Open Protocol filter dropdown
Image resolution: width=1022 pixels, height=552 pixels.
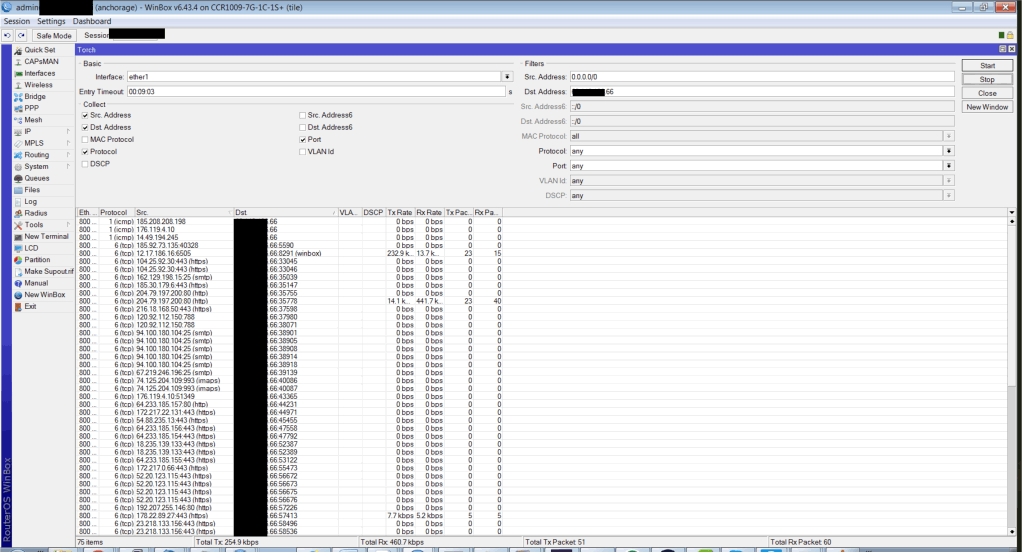click(x=949, y=151)
